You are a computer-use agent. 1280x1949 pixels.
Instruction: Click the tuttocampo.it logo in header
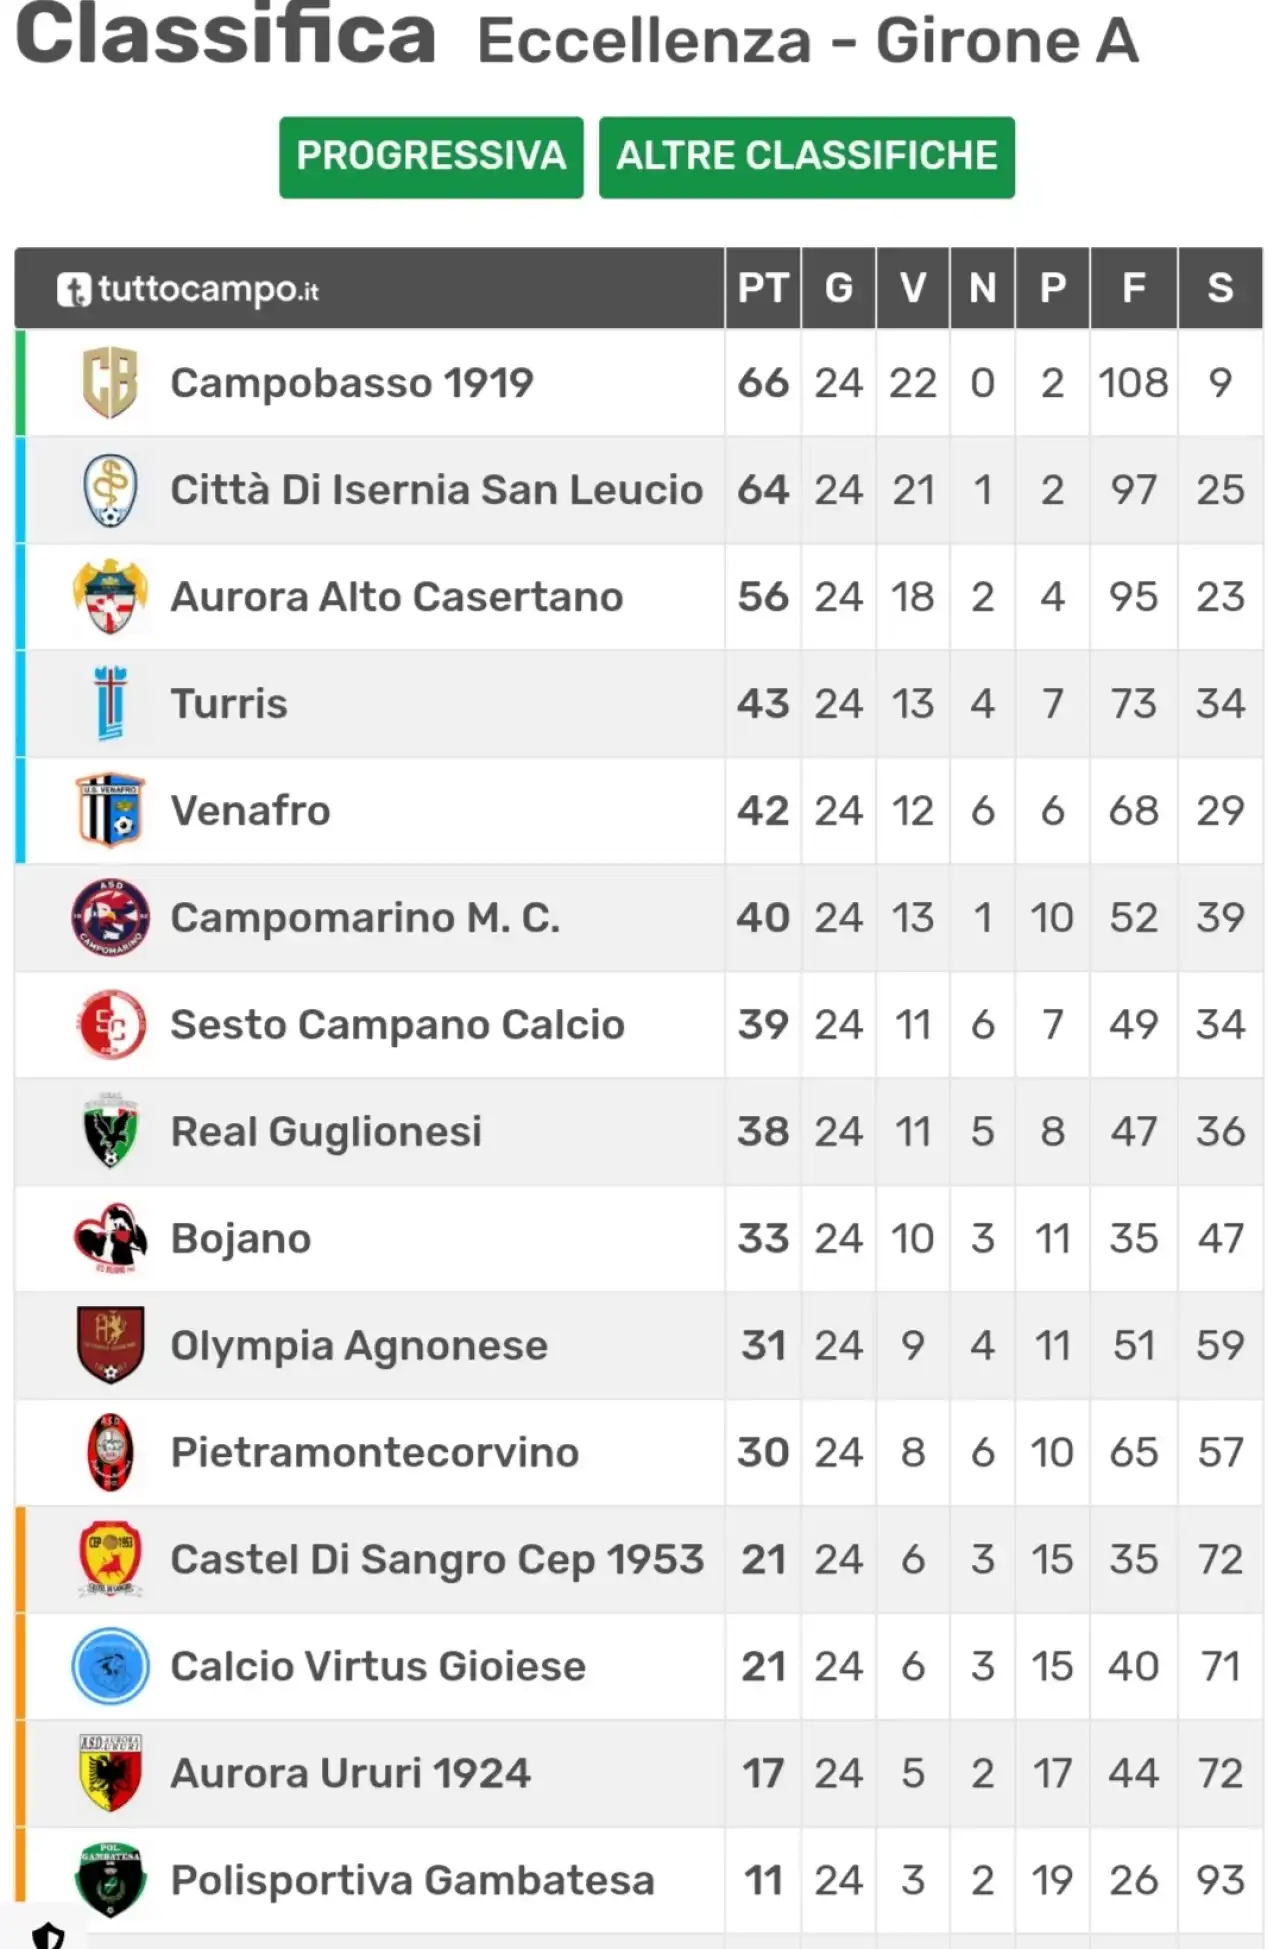click(188, 289)
